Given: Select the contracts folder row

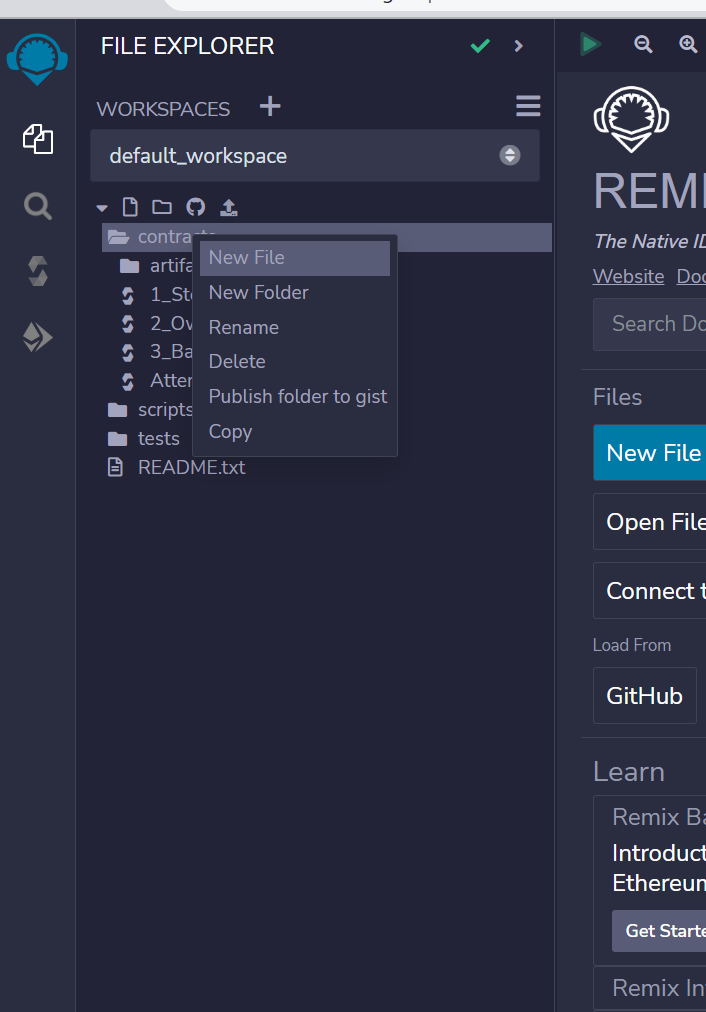Looking at the screenshot, I should pos(327,237).
